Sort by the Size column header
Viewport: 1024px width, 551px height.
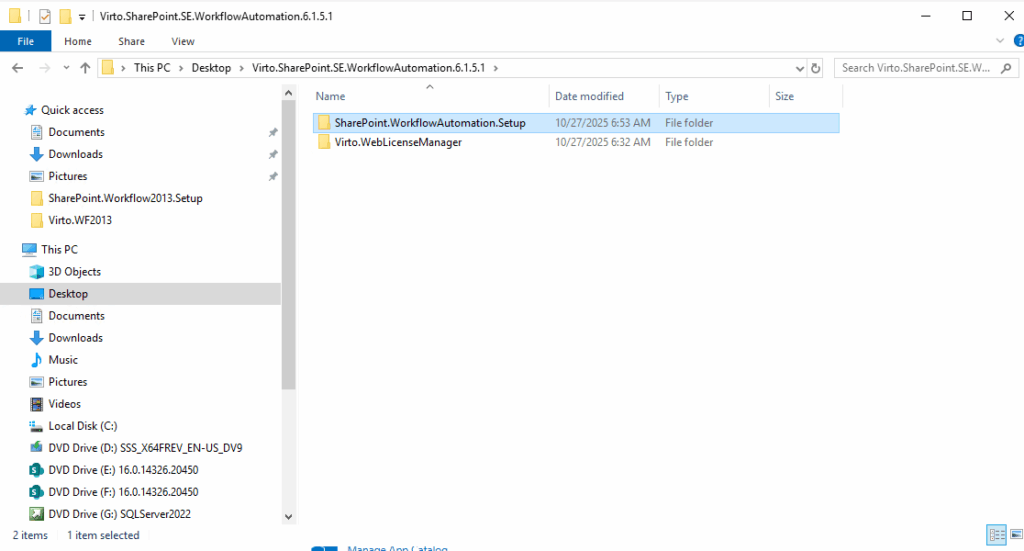coord(784,96)
